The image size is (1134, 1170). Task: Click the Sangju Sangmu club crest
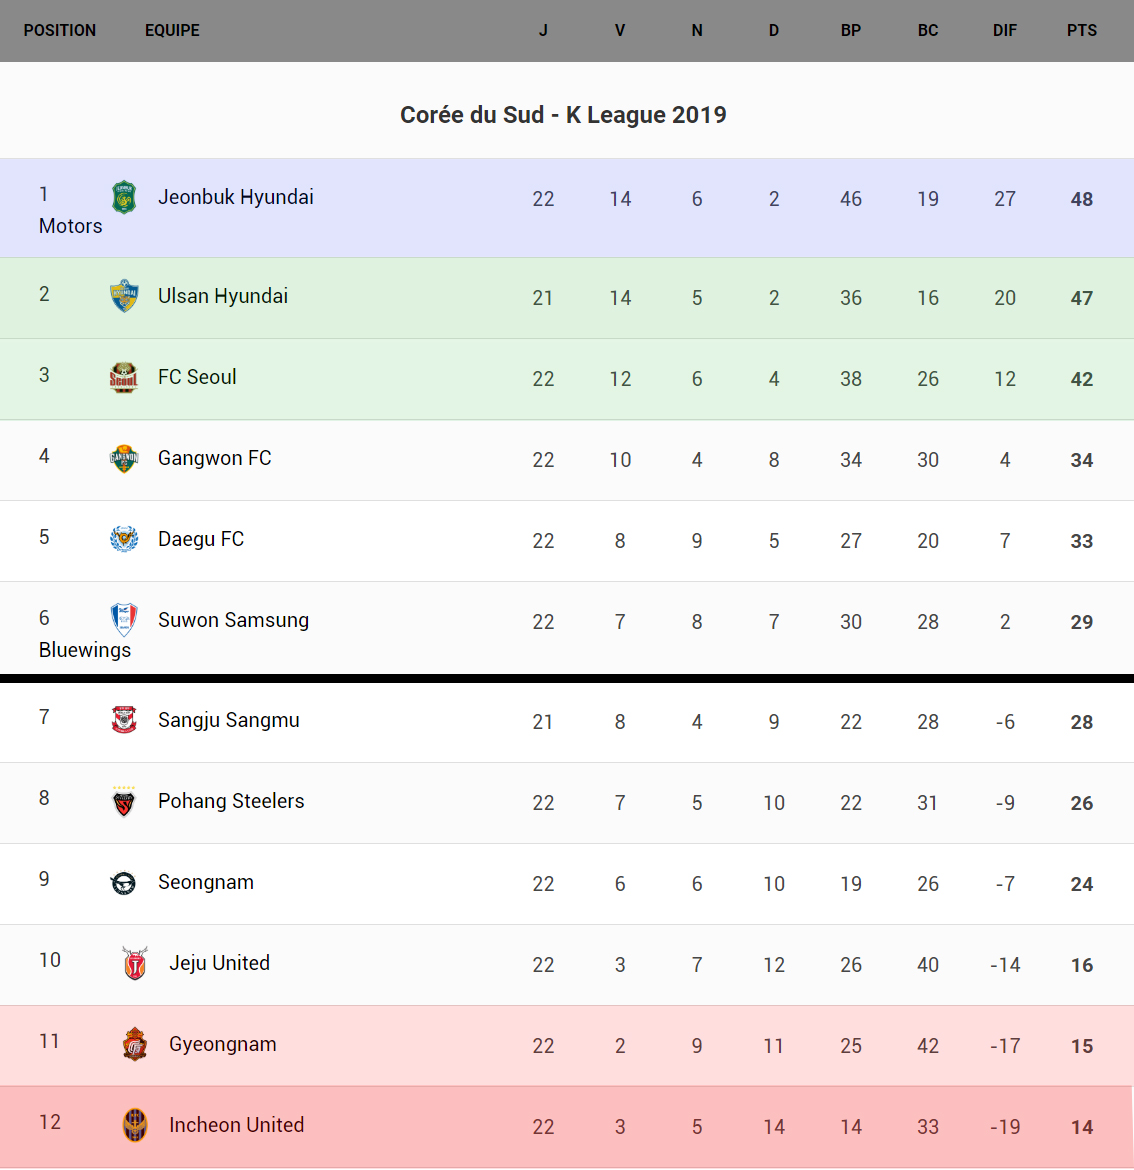(x=124, y=720)
